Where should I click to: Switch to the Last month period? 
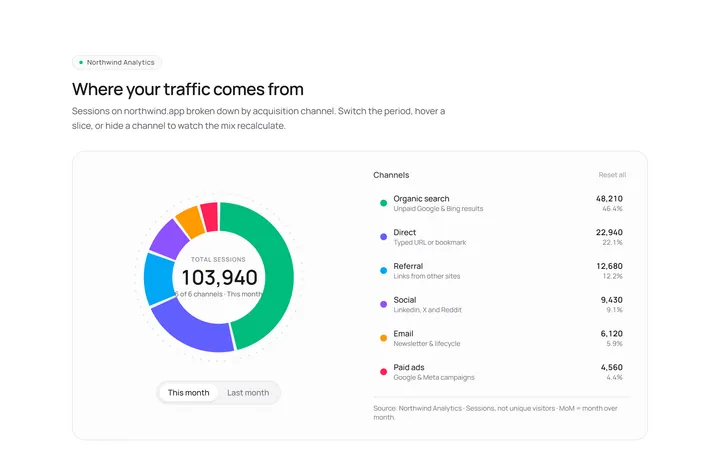pos(248,393)
